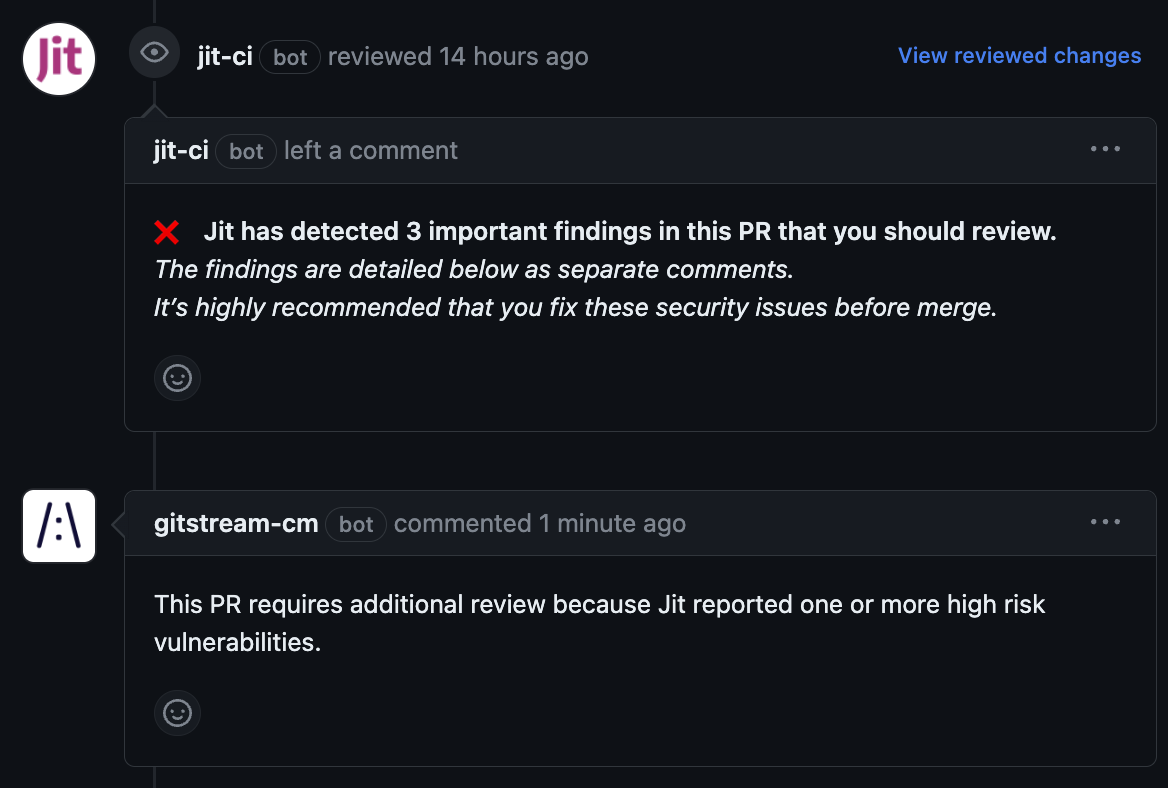
Task: Expand options for the jit-ci review header
Action: pos(1105,148)
